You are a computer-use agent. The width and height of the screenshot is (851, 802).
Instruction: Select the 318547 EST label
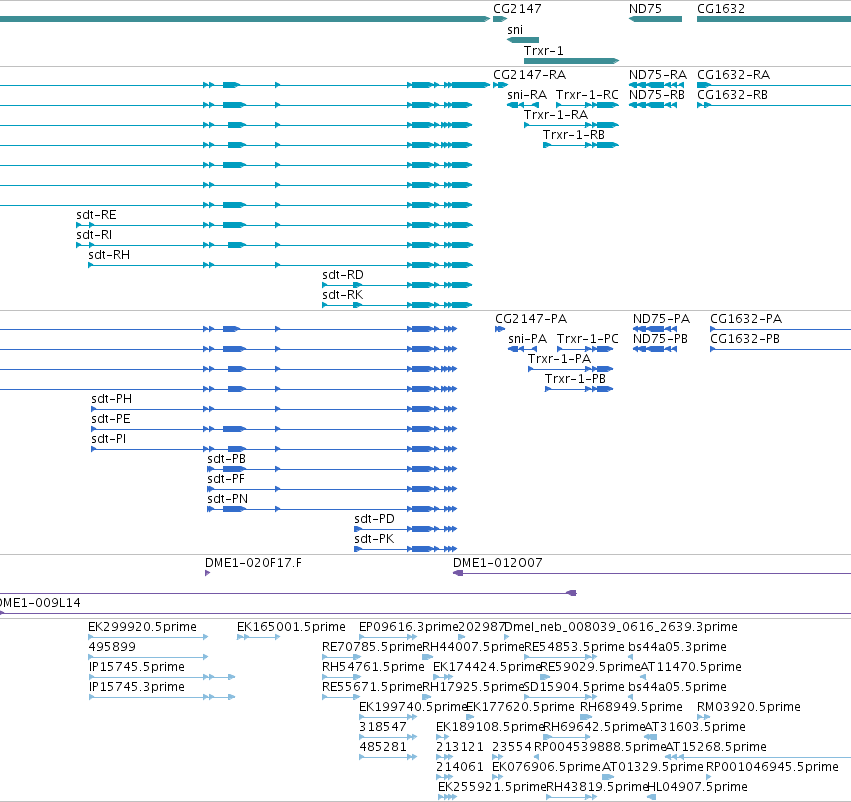click(383, 727)
